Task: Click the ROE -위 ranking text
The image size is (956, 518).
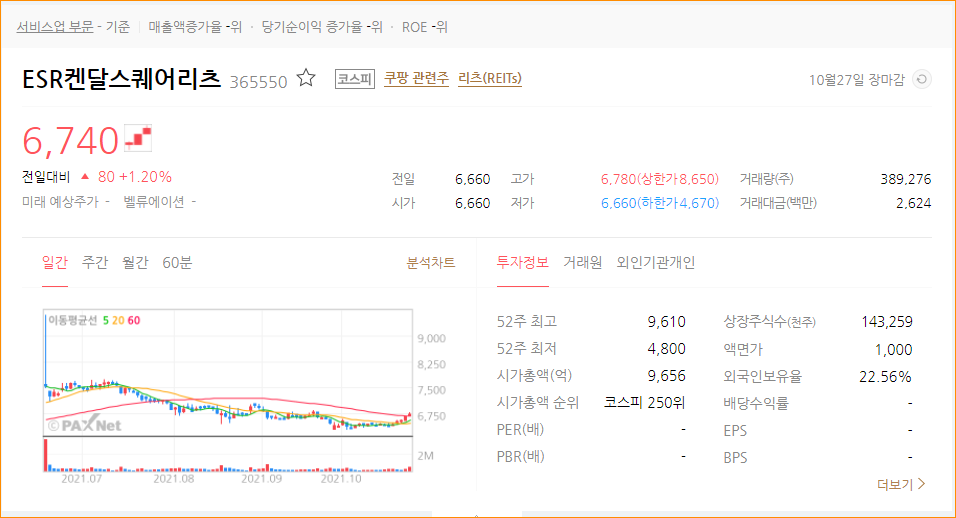Action: click(424, 27)
